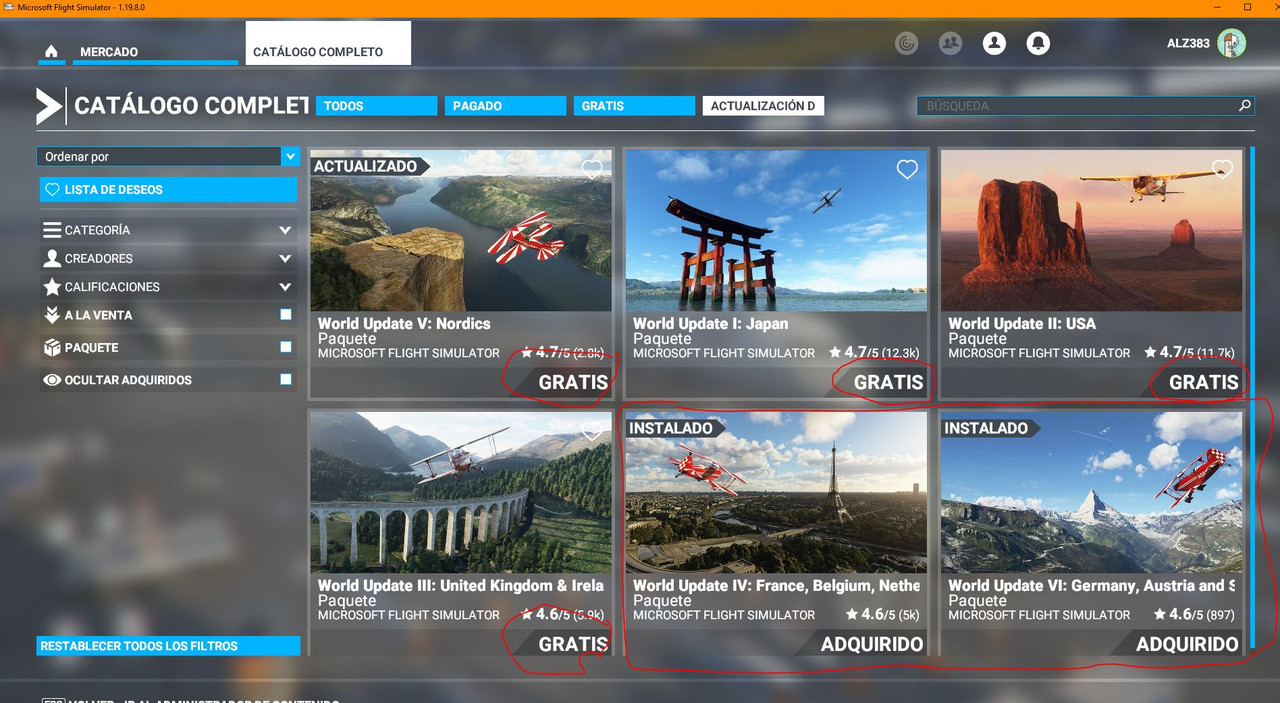The width and height of the screenshot is (1280, 703).
Task: Click RESTABLECER TODOS LOS FILTROS
Action: 168,646
